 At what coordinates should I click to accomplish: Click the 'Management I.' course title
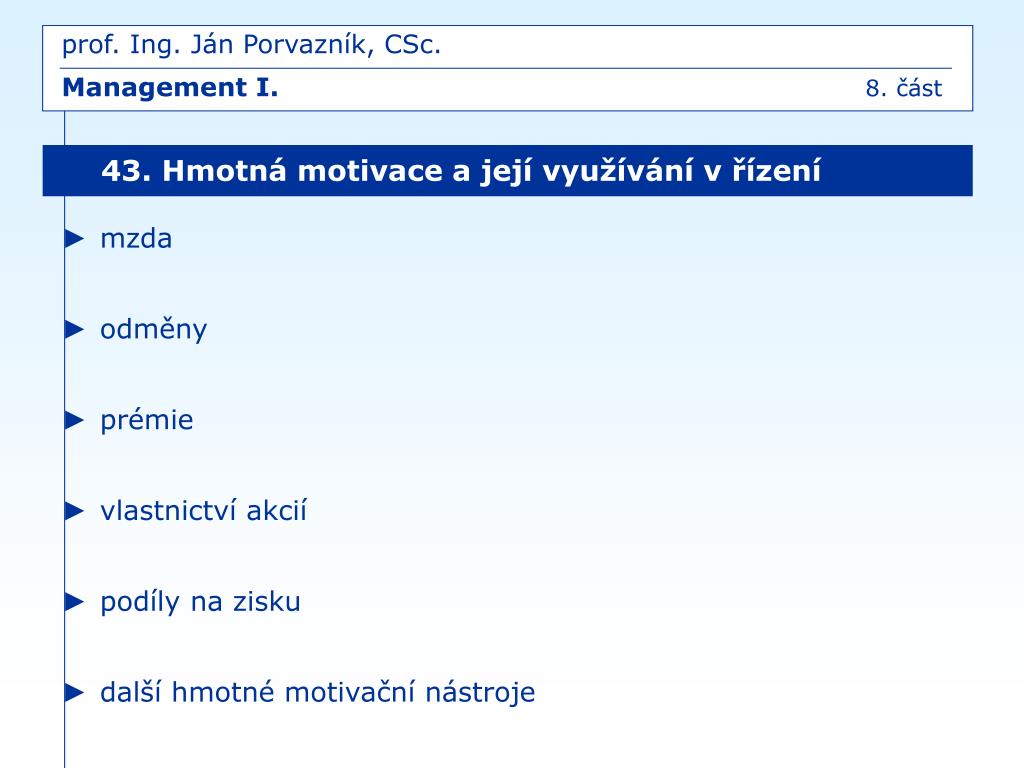(x=170, y=88)
